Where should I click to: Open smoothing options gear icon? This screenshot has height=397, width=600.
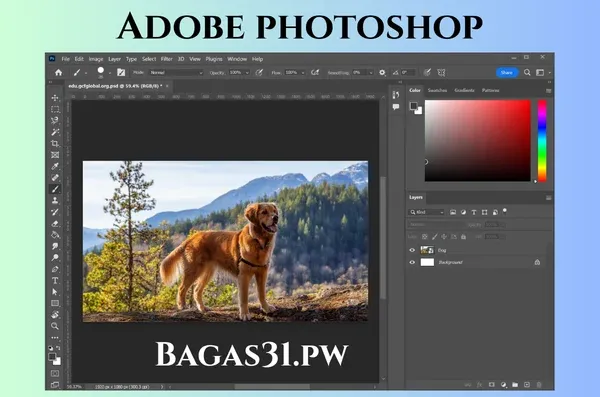tap(382, 72)
